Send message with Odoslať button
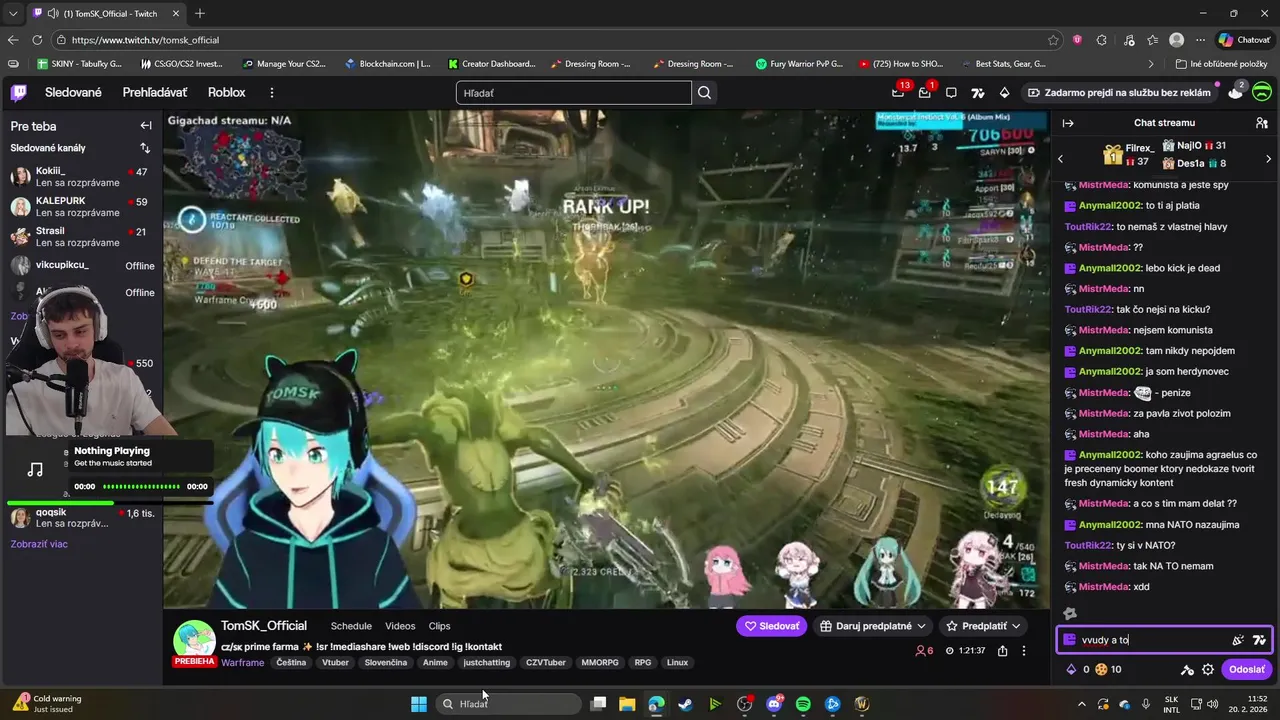The height and width of the screenshot is (720, 1280). 1247,670
